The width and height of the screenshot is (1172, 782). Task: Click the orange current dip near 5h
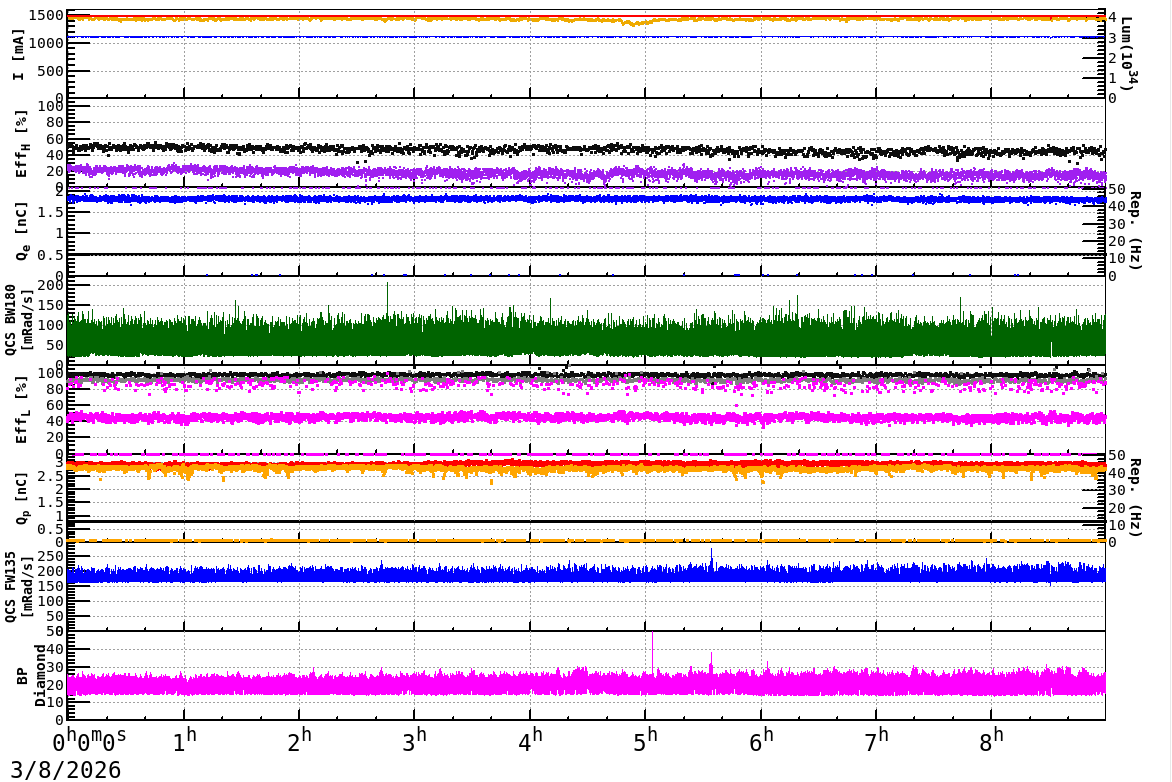(635, 23)
